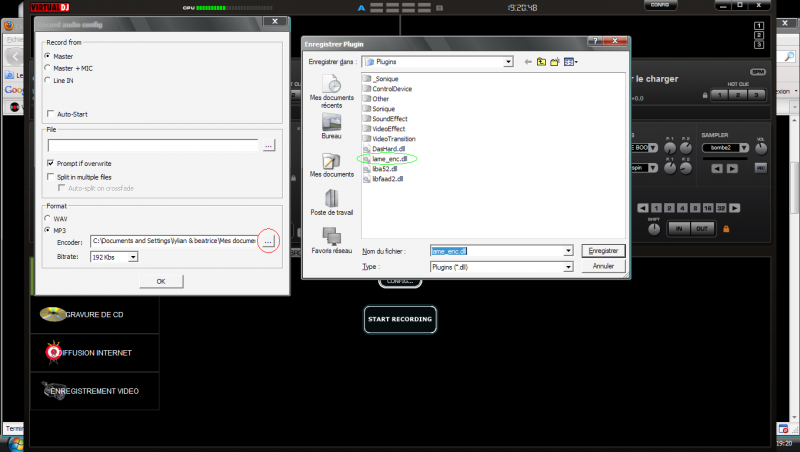This screenshot has width=800, height=452.
Task: Confirm record audio config with OK
Action: [x=161, y=281]
